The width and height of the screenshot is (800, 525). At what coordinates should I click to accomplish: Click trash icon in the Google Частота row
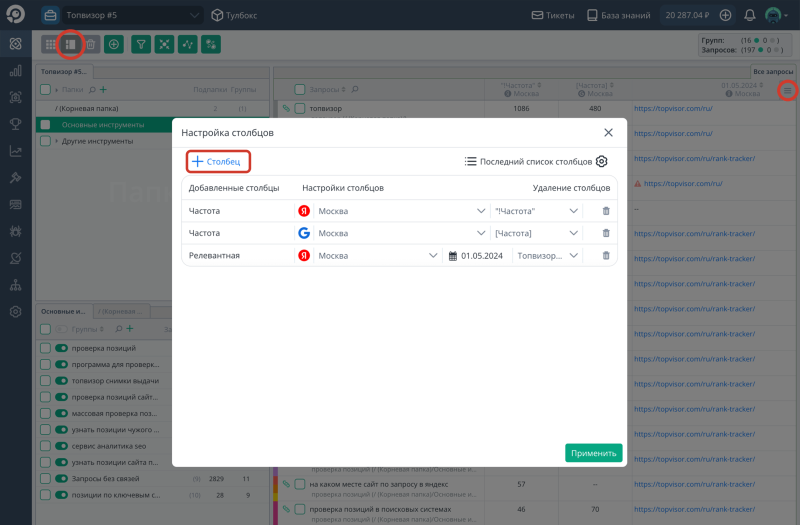pyautogui.click(x=605, y=233)
